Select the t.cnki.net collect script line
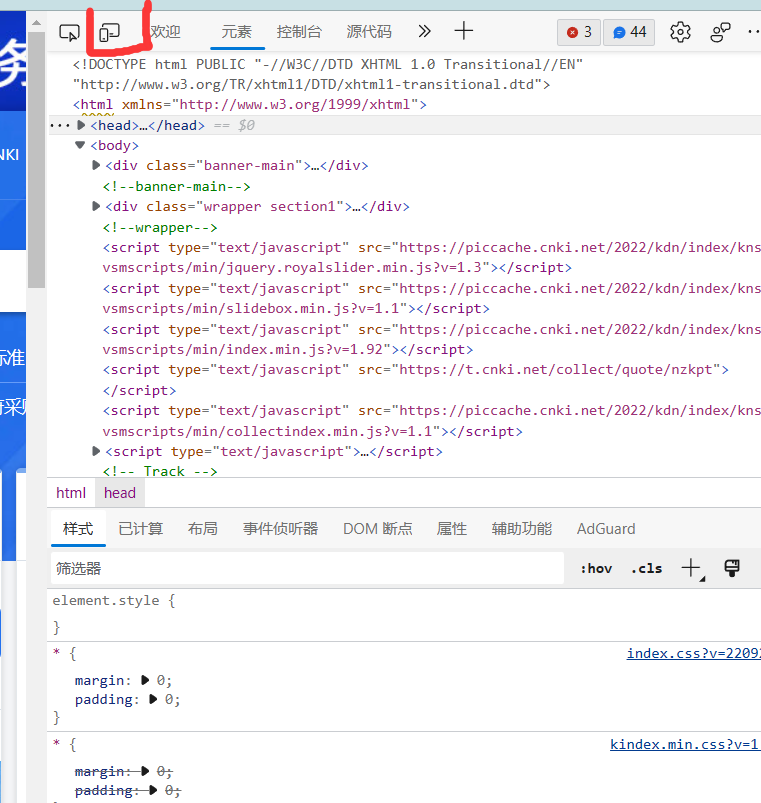Viewport: 761px width, 803px height. coord(415,380)
